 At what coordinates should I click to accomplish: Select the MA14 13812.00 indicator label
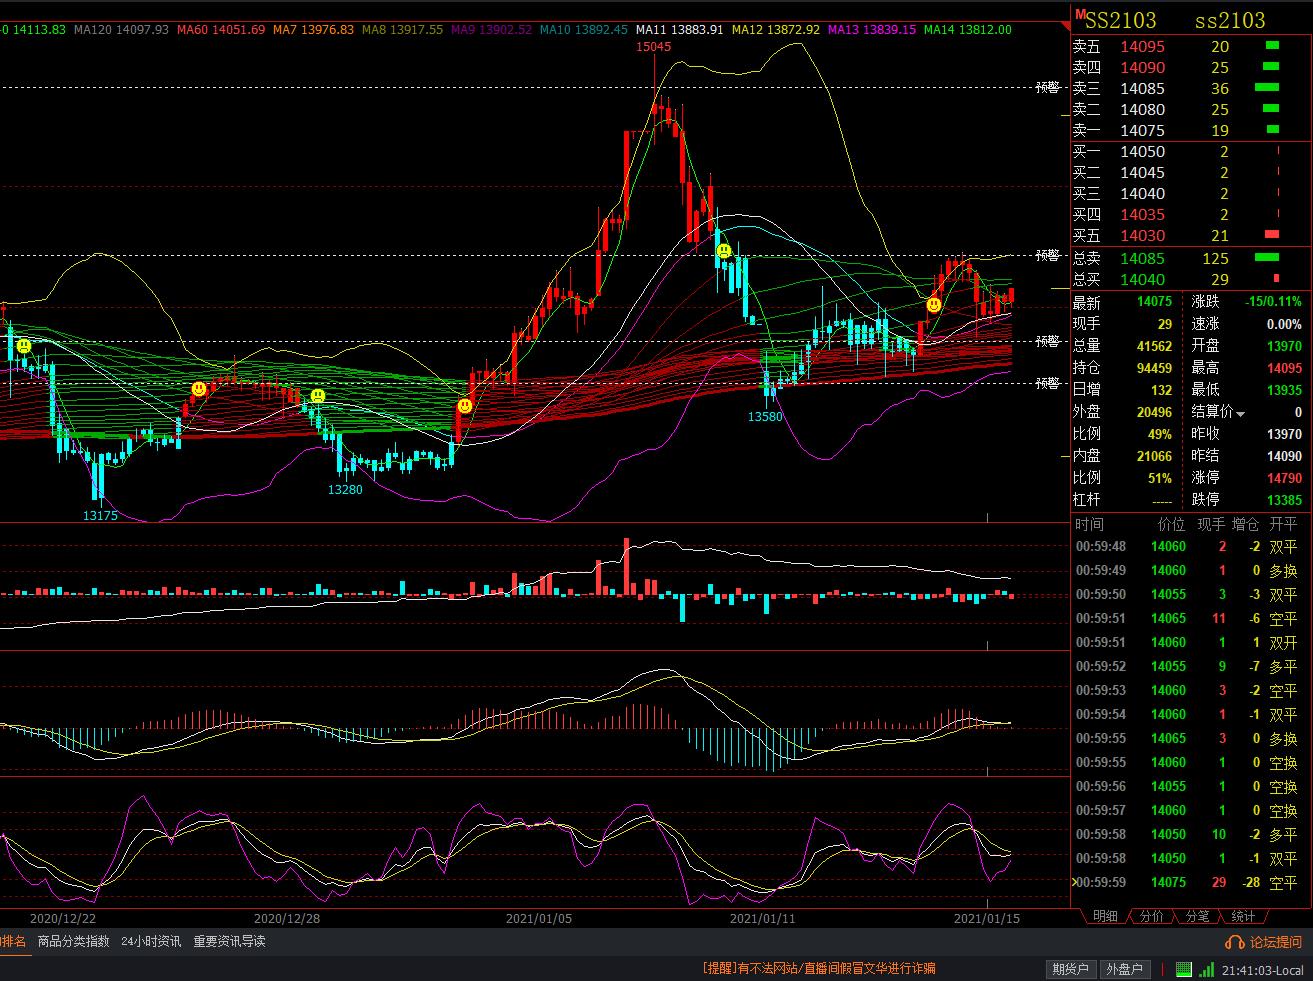click(x=968, y=30)
